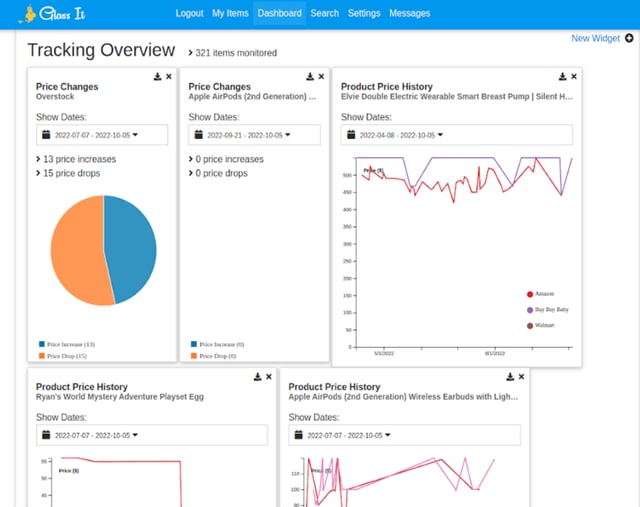Close the Overstock Price Changes widget
The width and height of the screenshot is (640, 507).
[169, 76]
